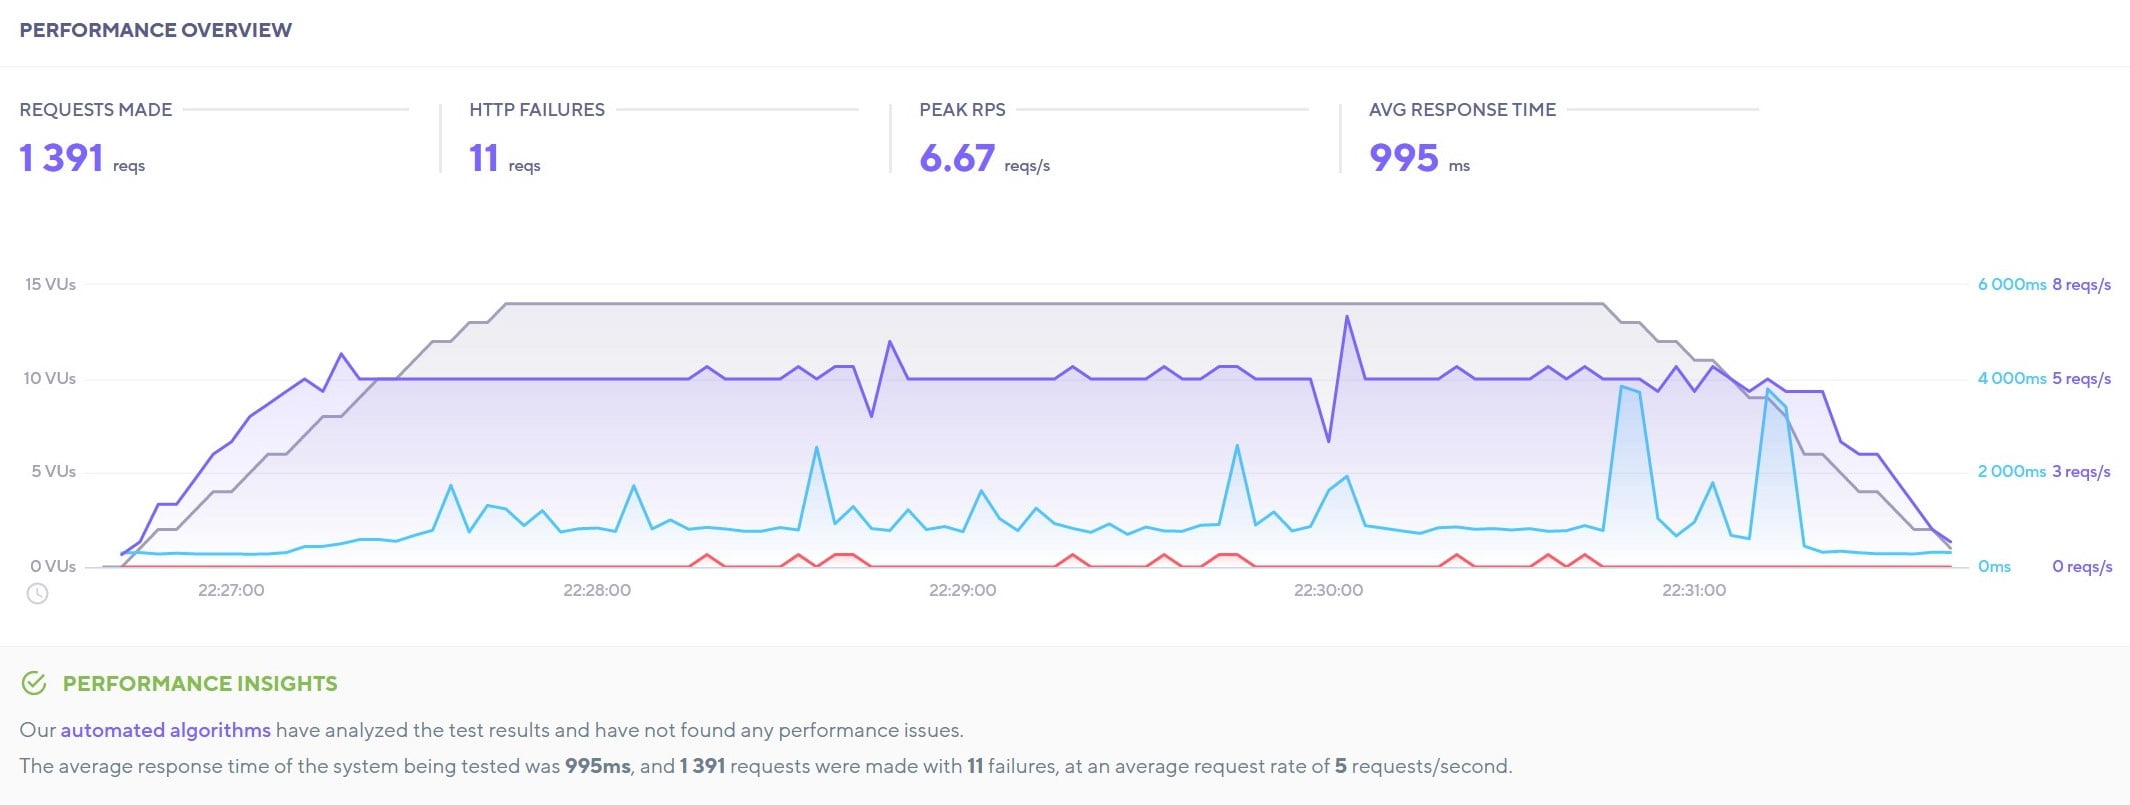This screenshot has height=805, width=2130.
Task: Click the 995 ms response value
Action: [x=1420, y=158]
